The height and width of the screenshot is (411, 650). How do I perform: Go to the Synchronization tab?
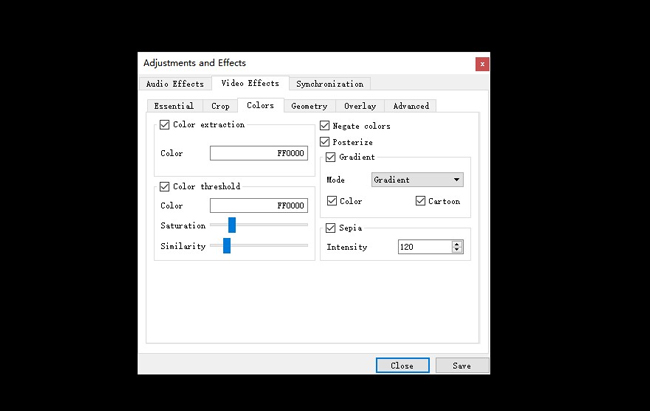(330, 84)
